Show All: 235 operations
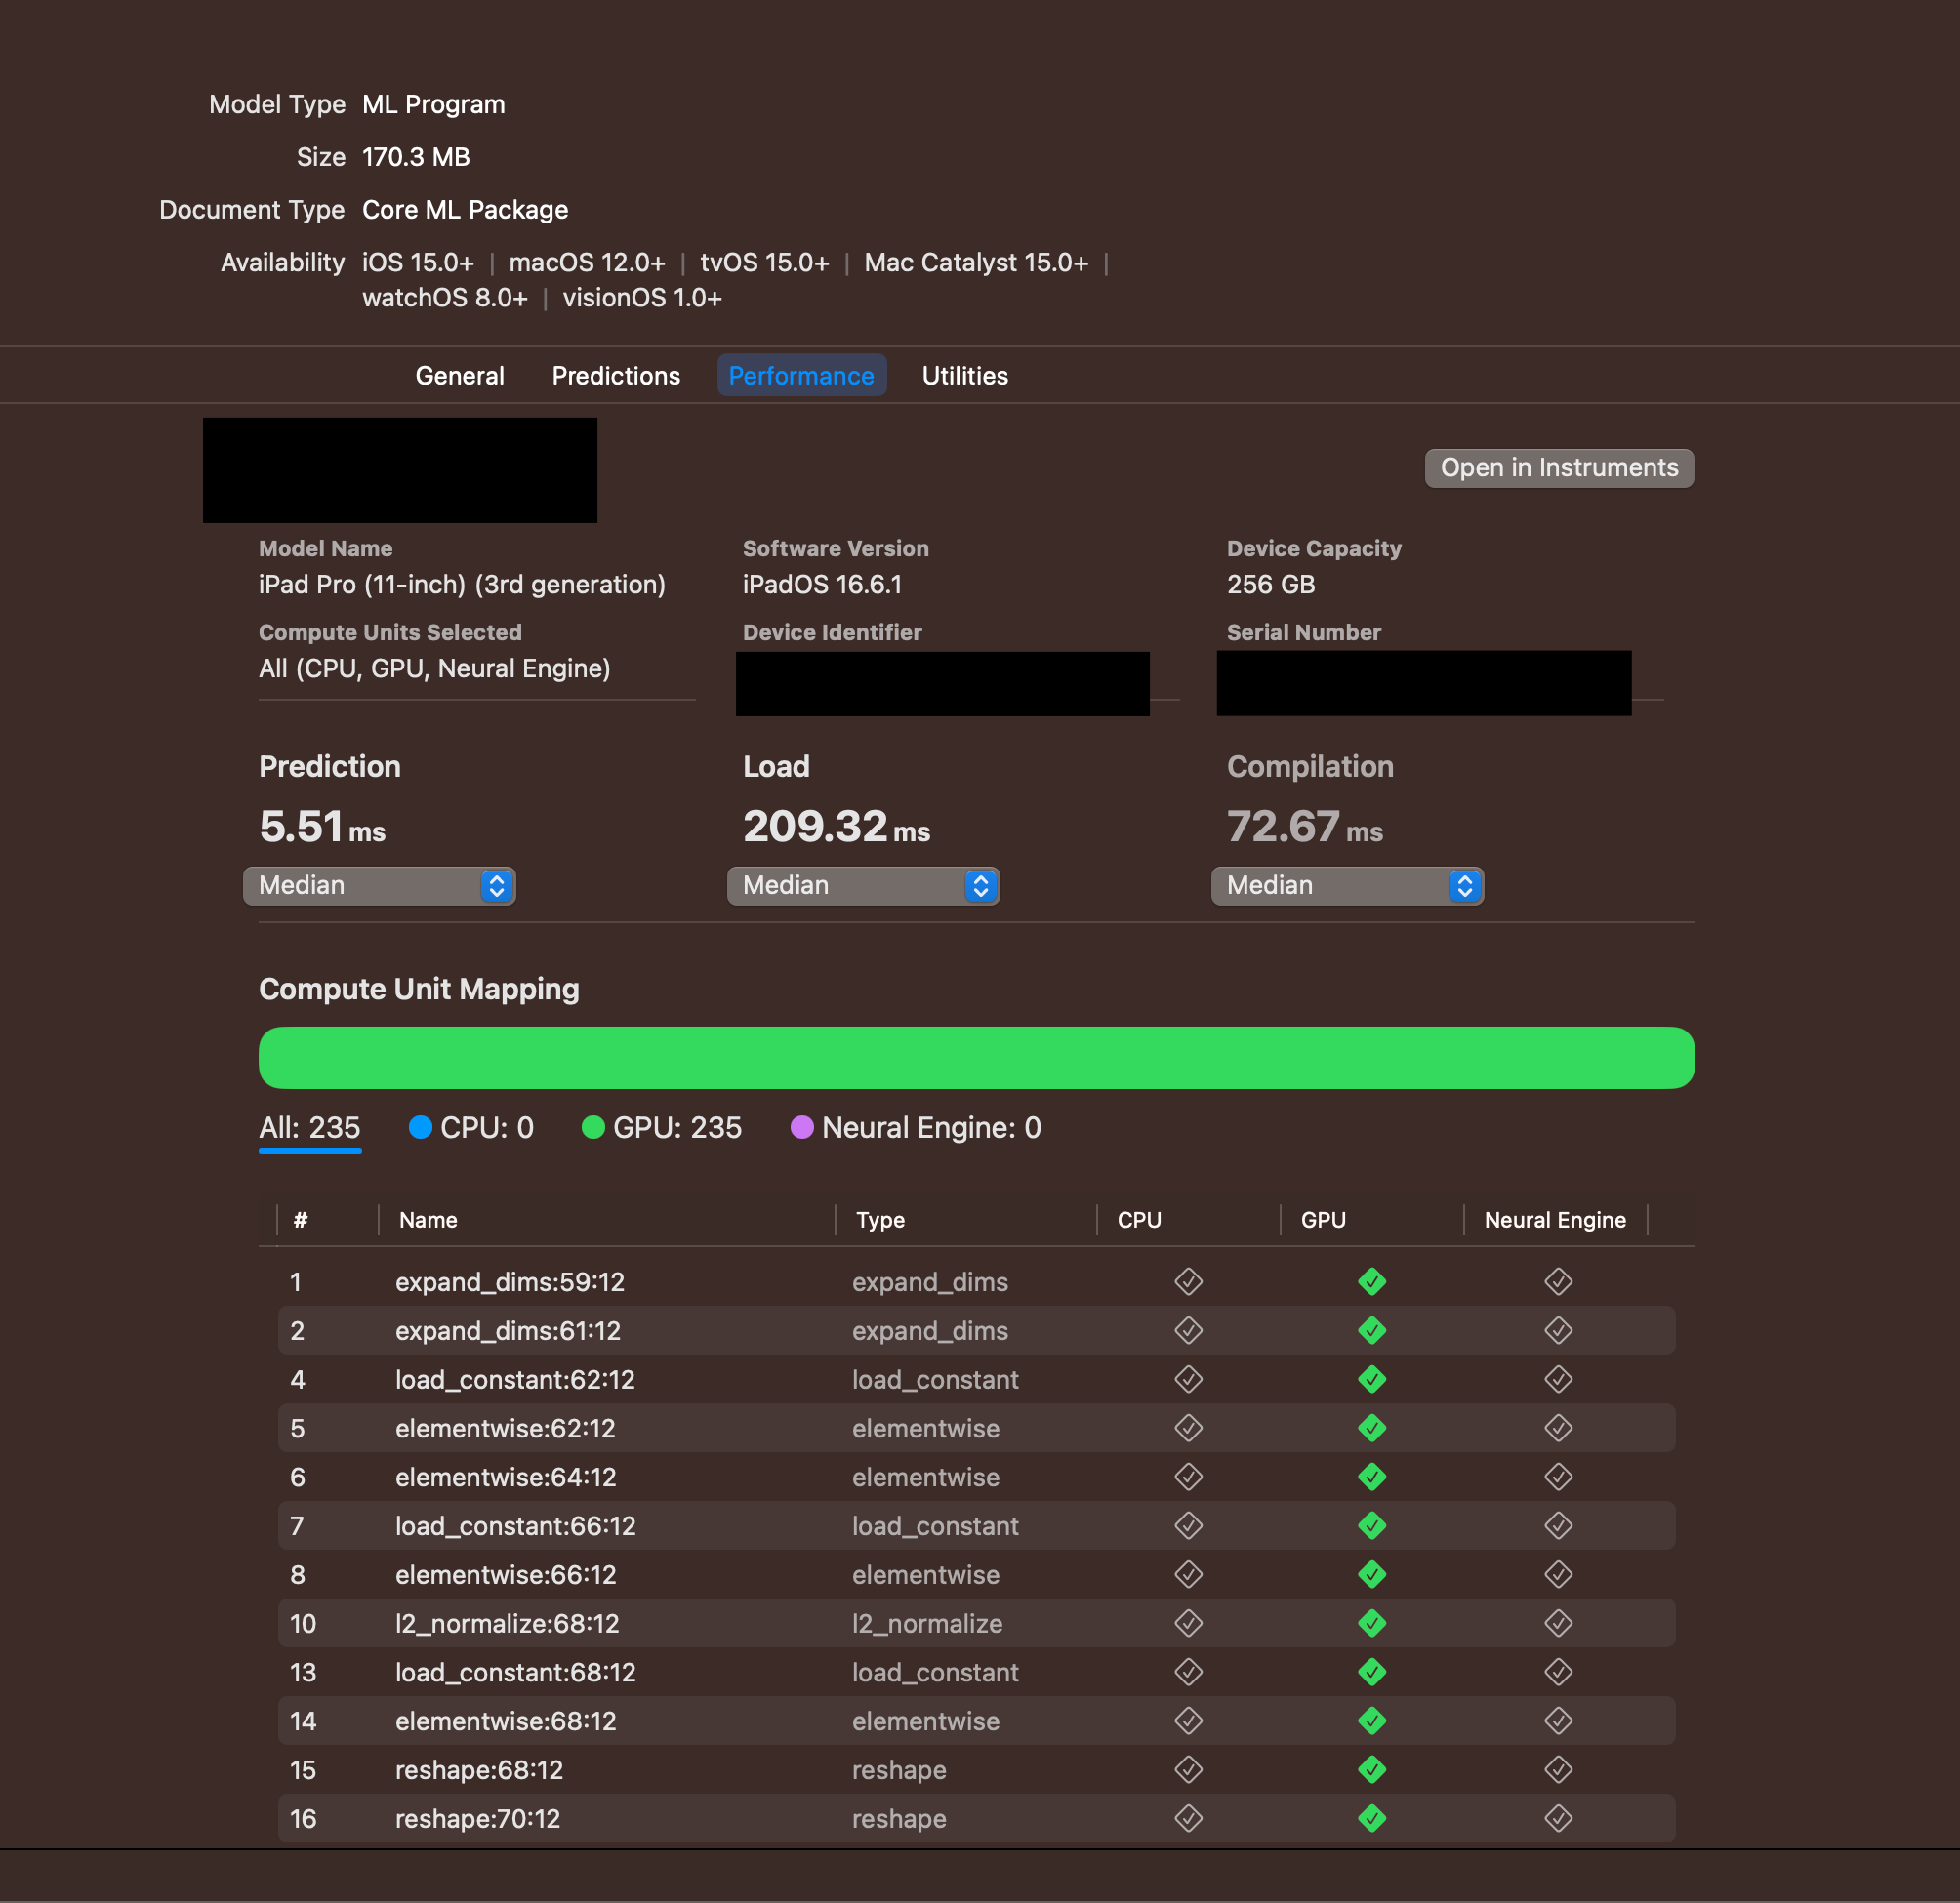 309,1128
